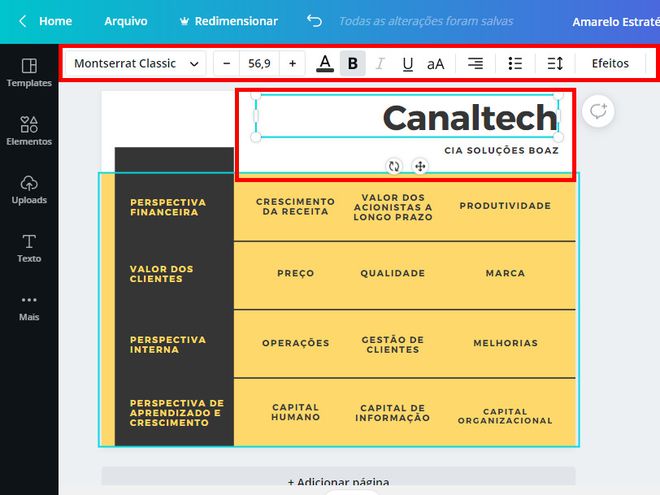Click the font size field 56,9
The image size is (660, 495).
(x=259, y=64)
